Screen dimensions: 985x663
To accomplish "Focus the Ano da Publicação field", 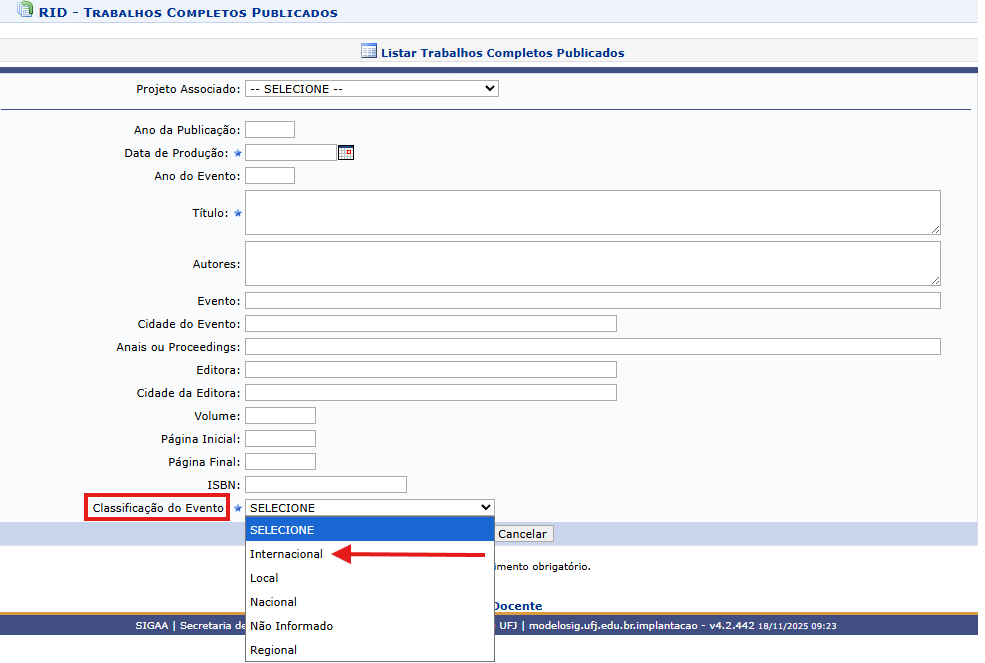I will (x=270, y=129).
